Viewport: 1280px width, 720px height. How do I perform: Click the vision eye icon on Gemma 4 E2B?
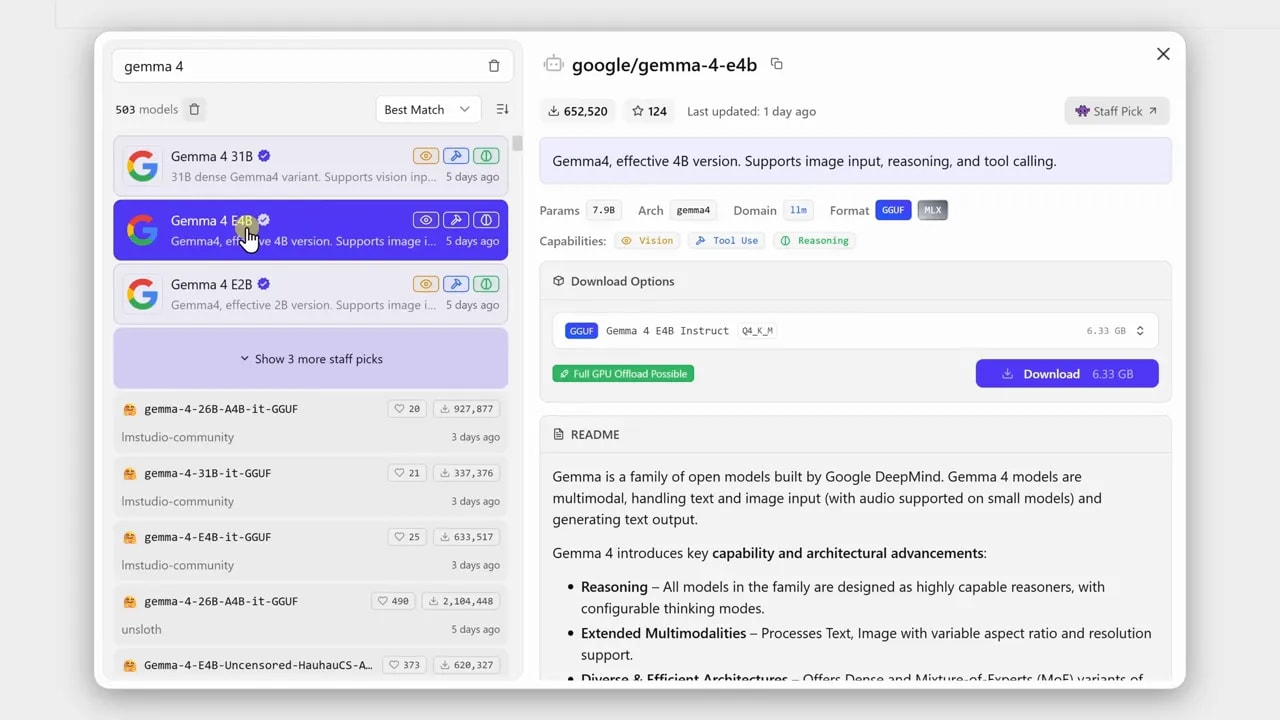(426, 284)
